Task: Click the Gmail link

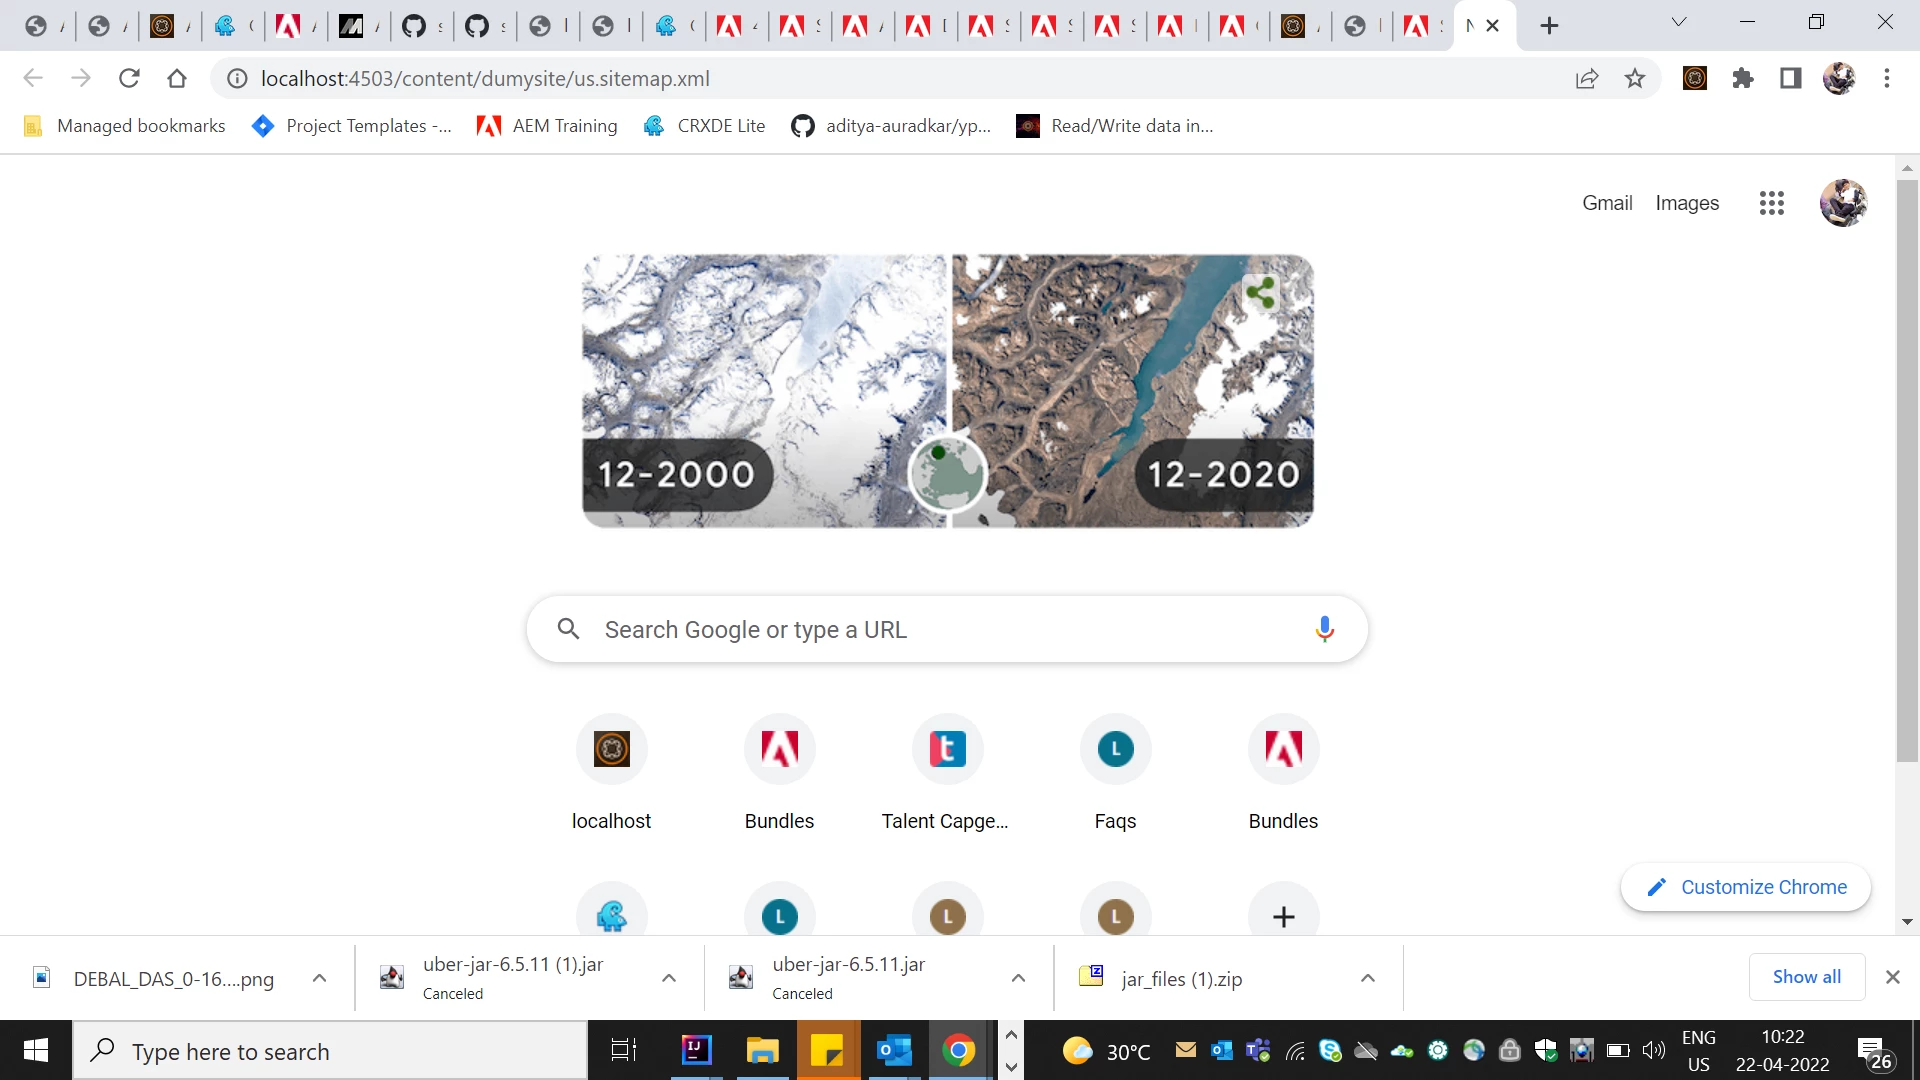Action: coord(1606,203)
